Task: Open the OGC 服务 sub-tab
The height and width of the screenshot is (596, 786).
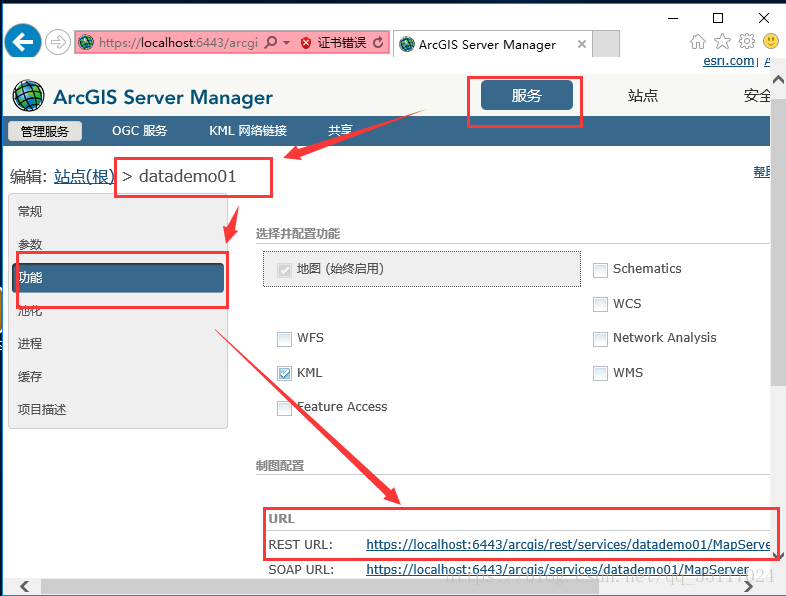Action: pyautogui.click(x=139, y=131)
